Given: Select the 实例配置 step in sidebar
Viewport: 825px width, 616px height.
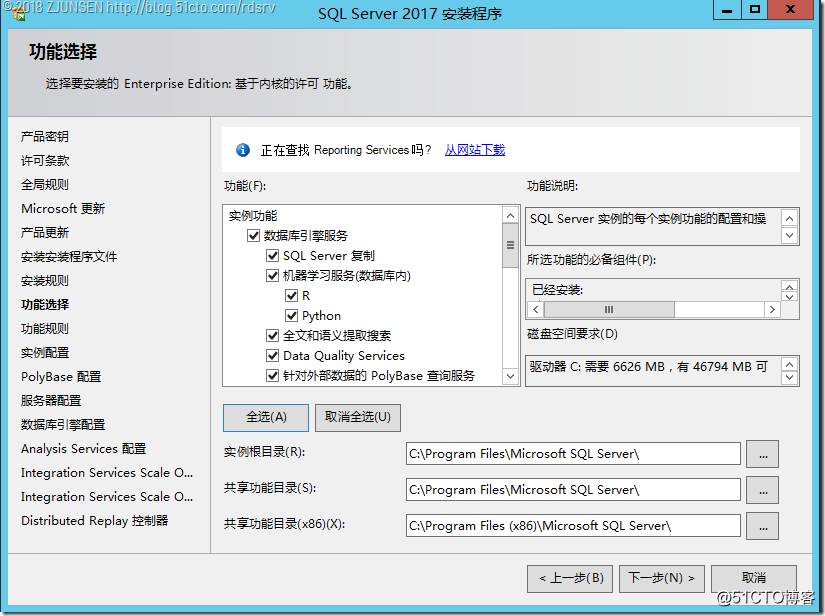Looking at the screenshot, I should coord(45,353).
